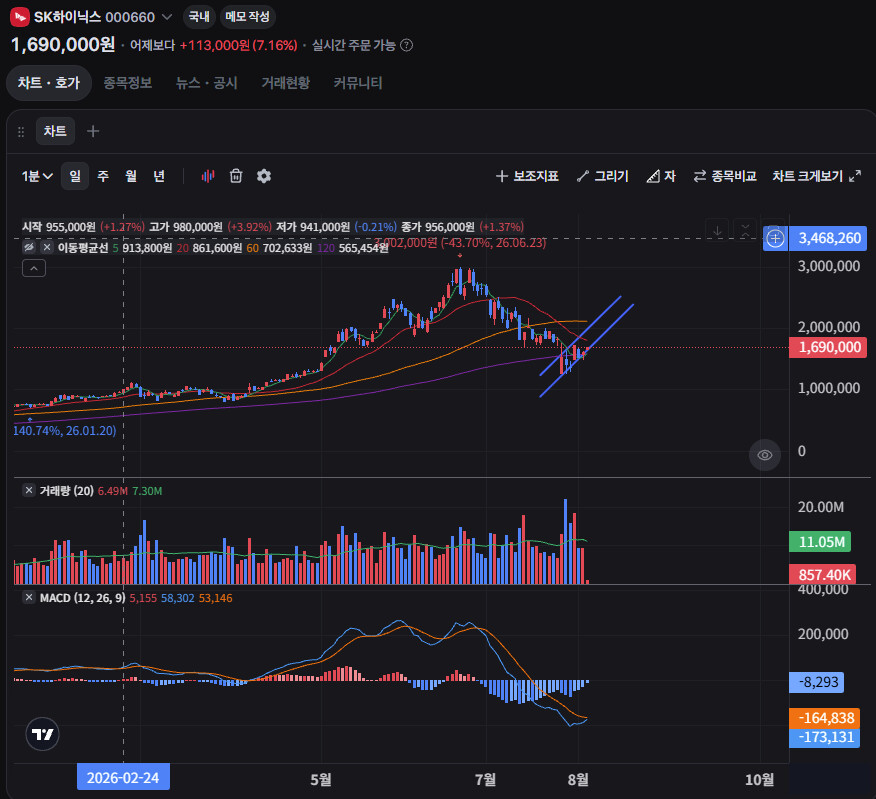Image resolution: width=876 pixels, height=799 pixels.
Task: Remove 이동평균선 indicator with X icon
Action: (x=47, y=248)
